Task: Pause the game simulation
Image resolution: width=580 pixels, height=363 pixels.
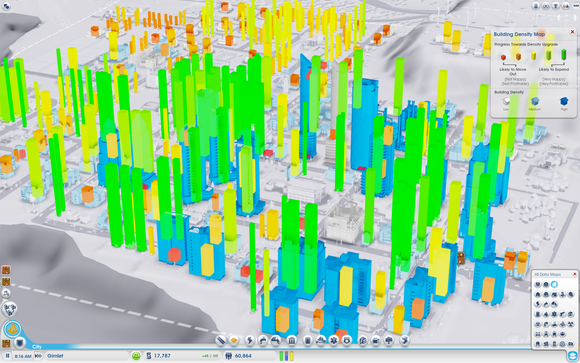Action: [x=7, y=356]
